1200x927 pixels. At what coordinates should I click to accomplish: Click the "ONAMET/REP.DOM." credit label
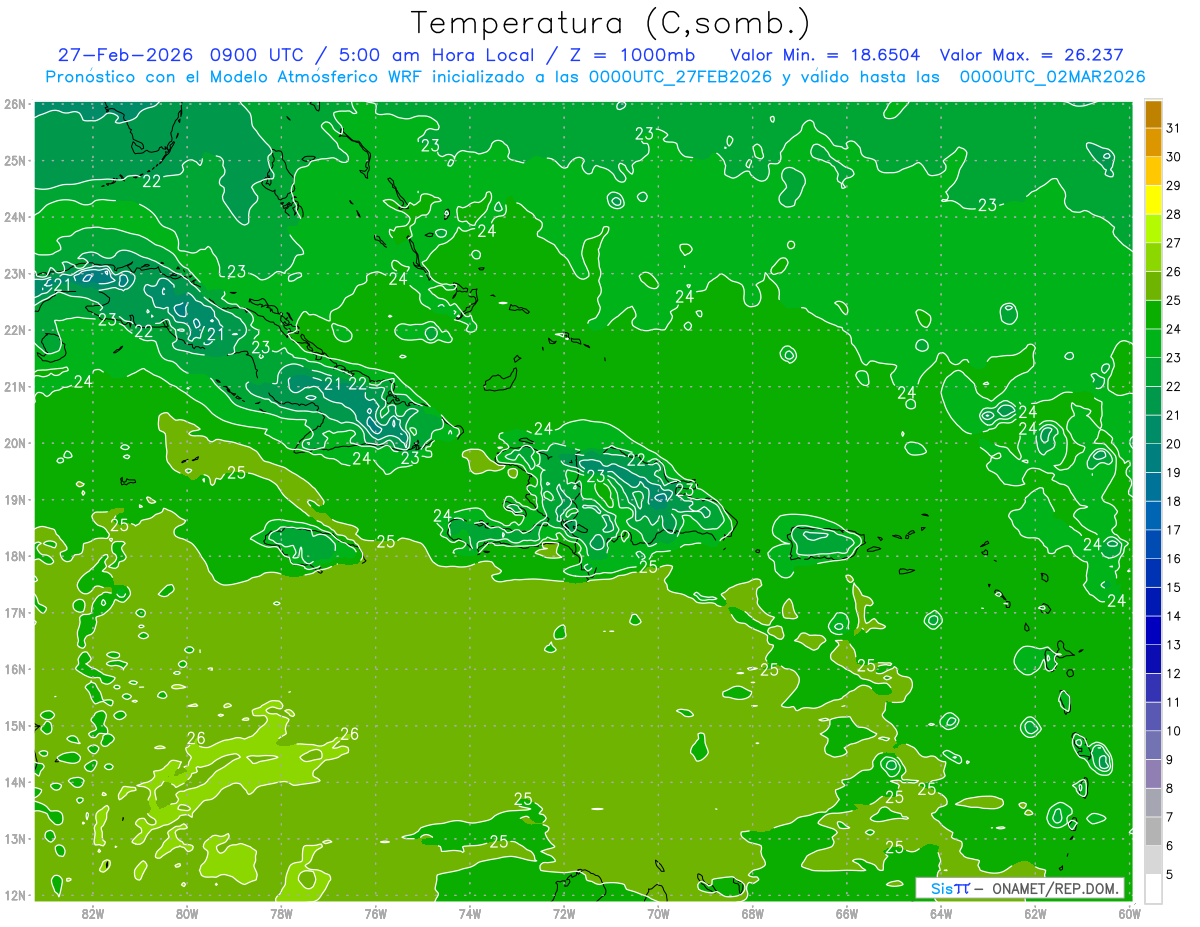[1055, 888]
